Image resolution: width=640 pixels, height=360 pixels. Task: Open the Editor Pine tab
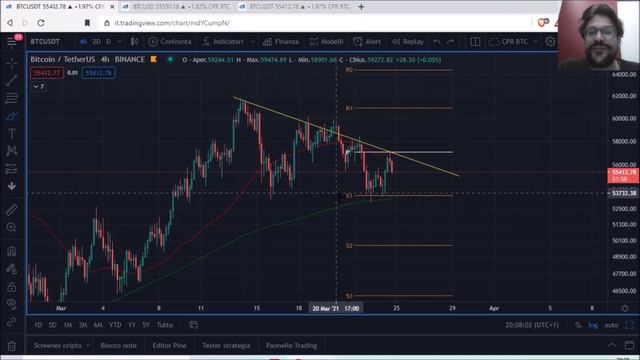[169, 345]
